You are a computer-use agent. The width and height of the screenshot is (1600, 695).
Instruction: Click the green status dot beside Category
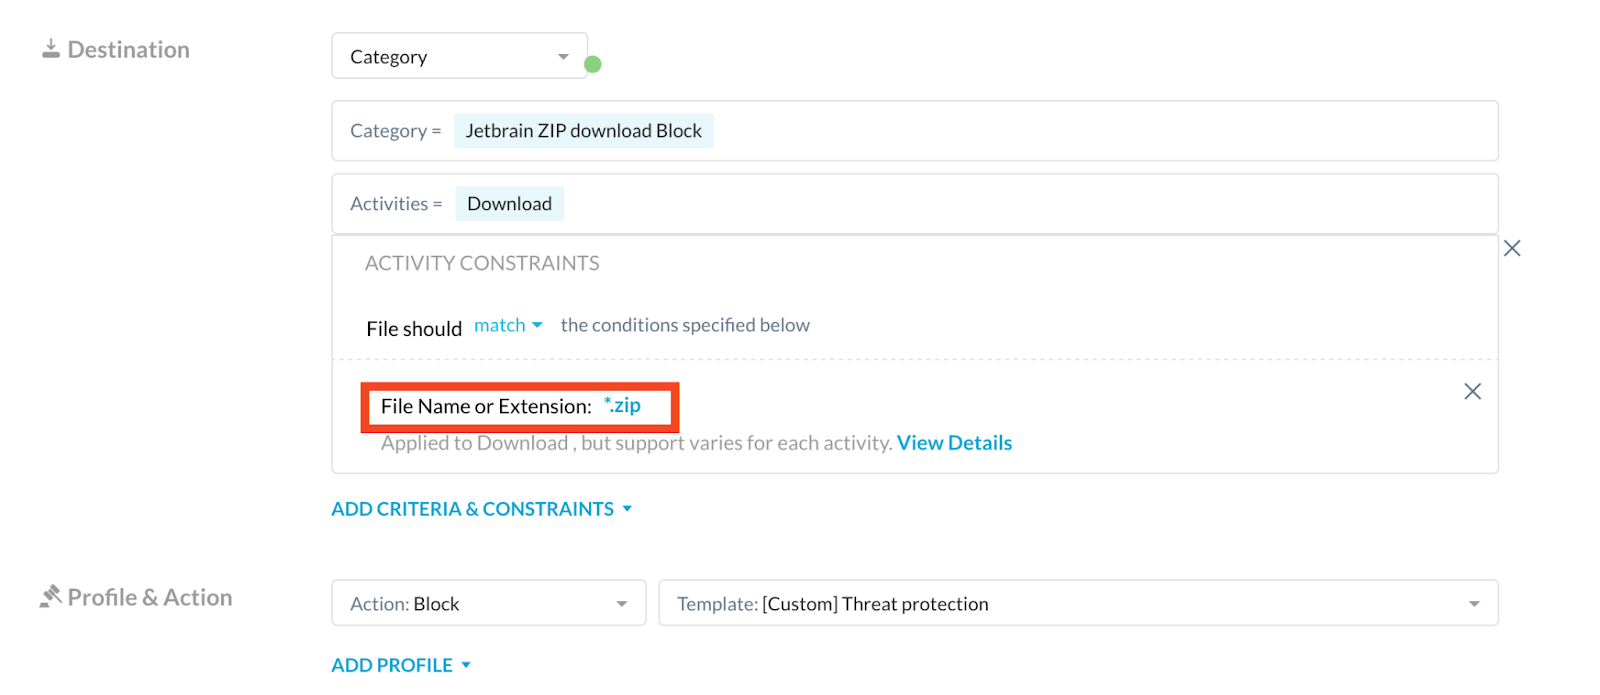(592, 64)
